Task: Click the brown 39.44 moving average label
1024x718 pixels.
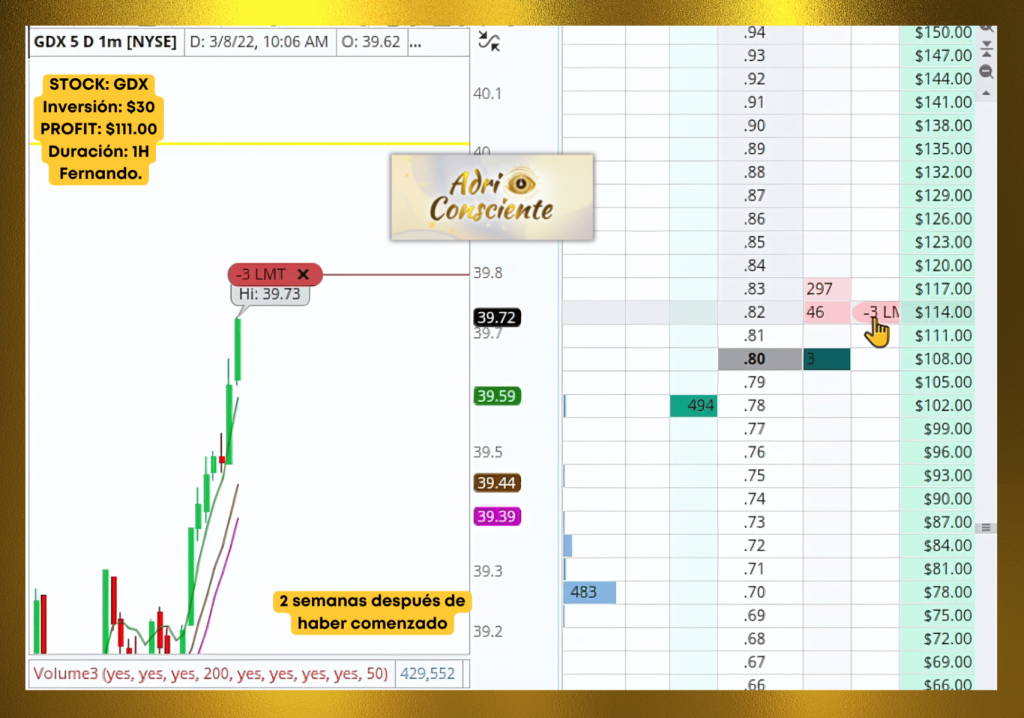Action: pos(496,483)
